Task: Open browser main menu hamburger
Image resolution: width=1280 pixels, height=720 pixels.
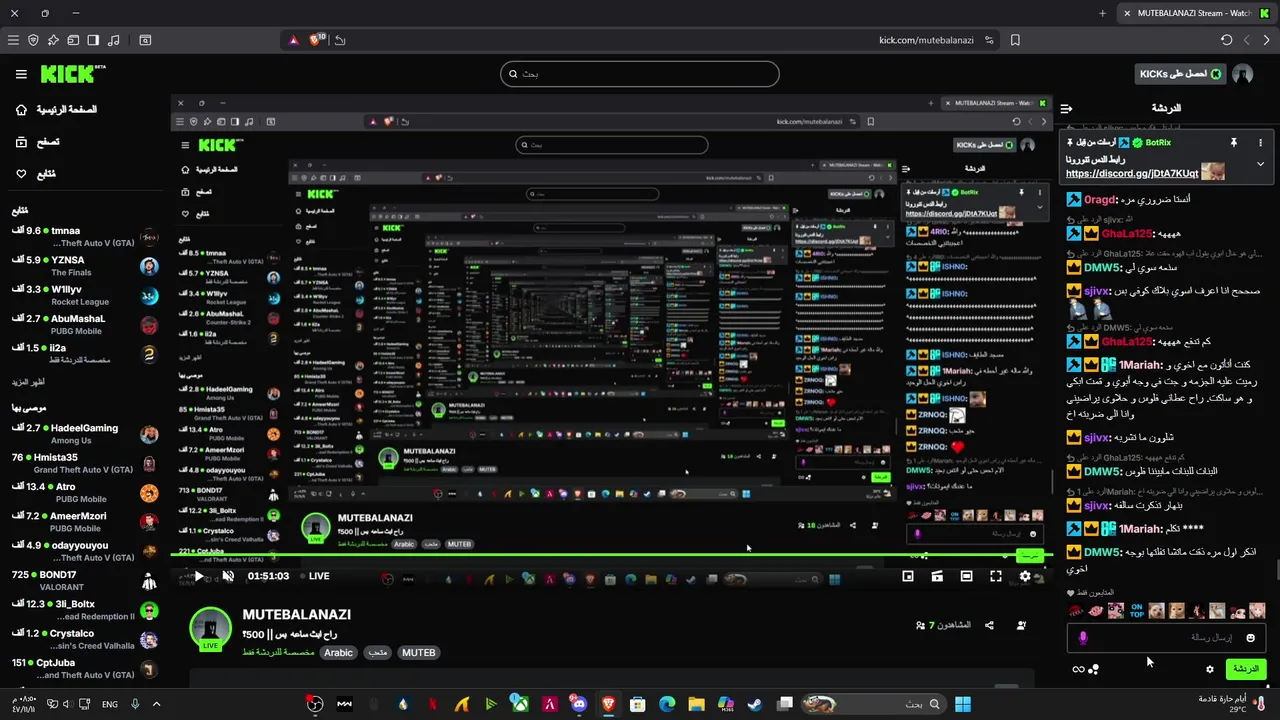Action: click(x=13, y=40)
